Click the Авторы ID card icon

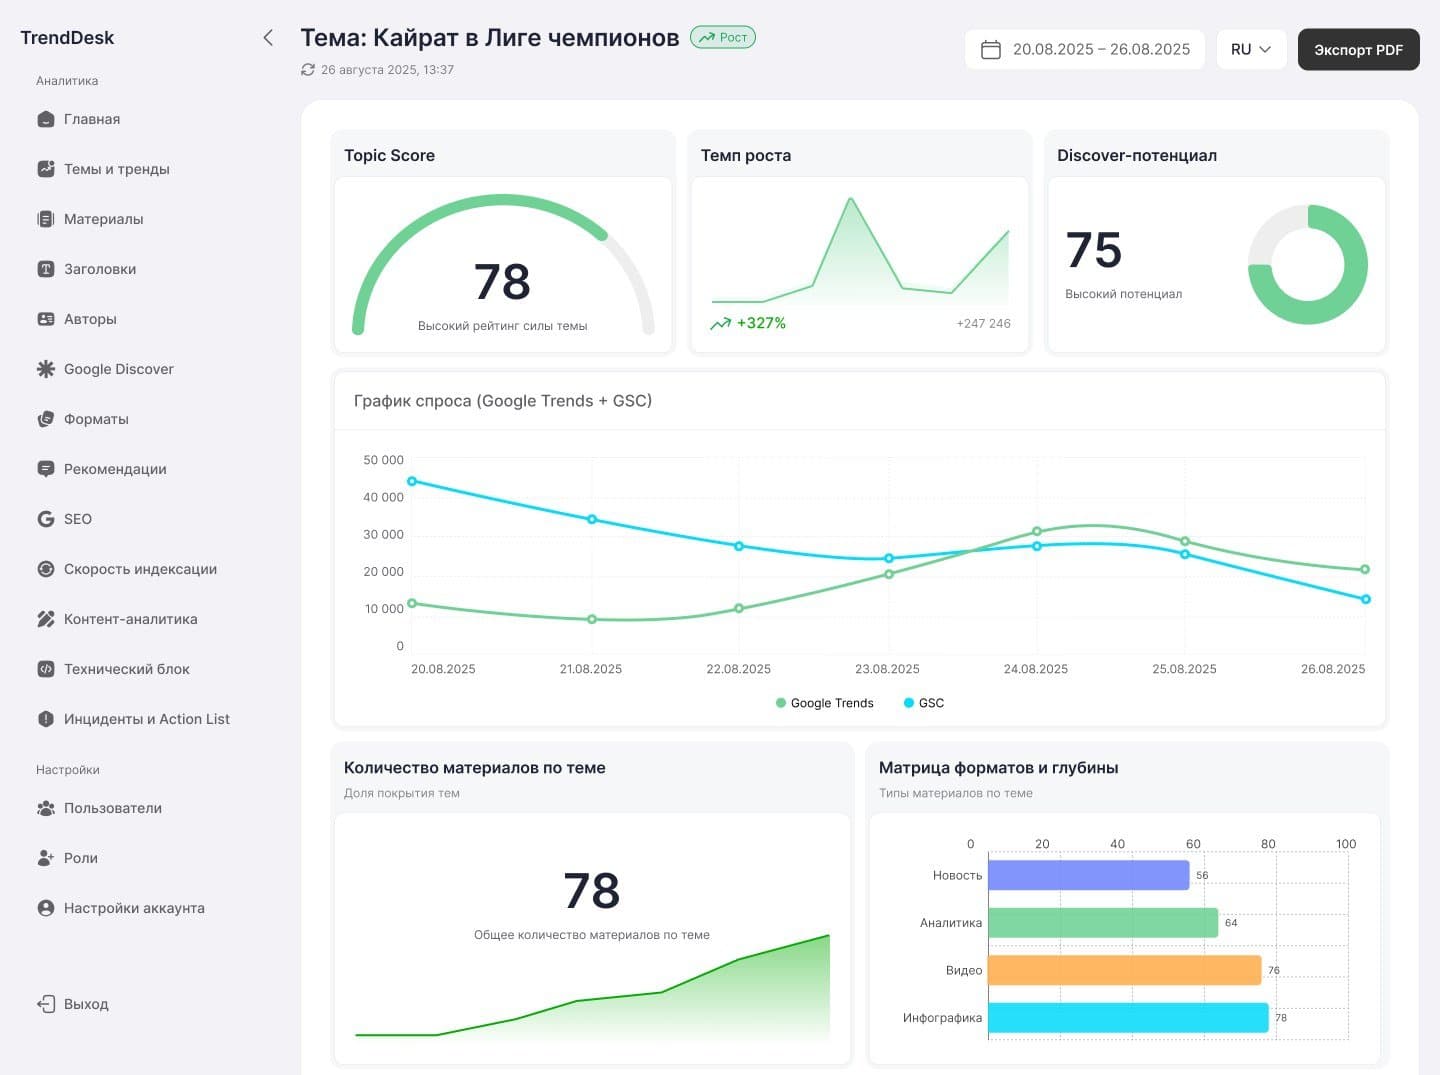coord(46,319)
